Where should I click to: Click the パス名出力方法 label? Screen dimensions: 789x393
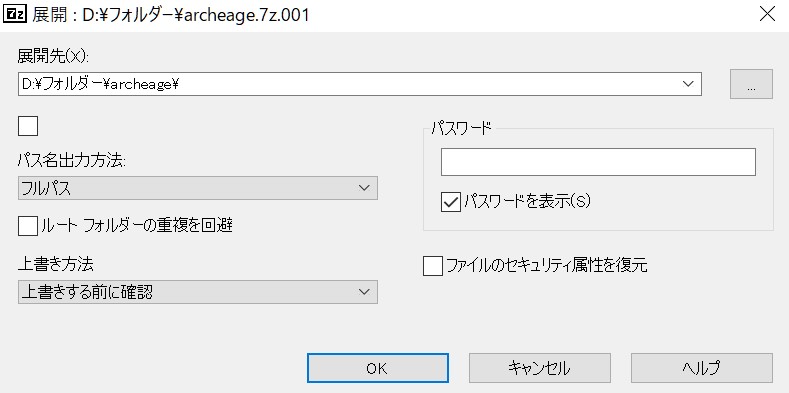tap(72, 161)
